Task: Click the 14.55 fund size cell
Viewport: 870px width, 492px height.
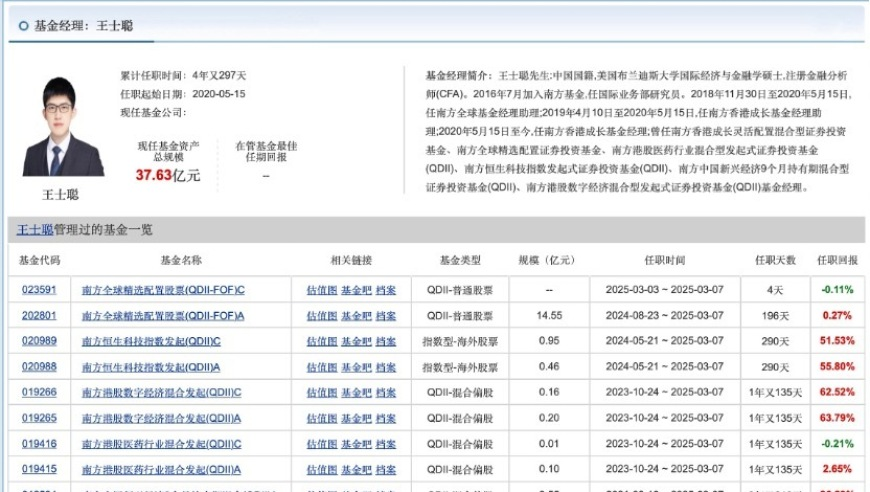Action: click(x=549, y=315)
